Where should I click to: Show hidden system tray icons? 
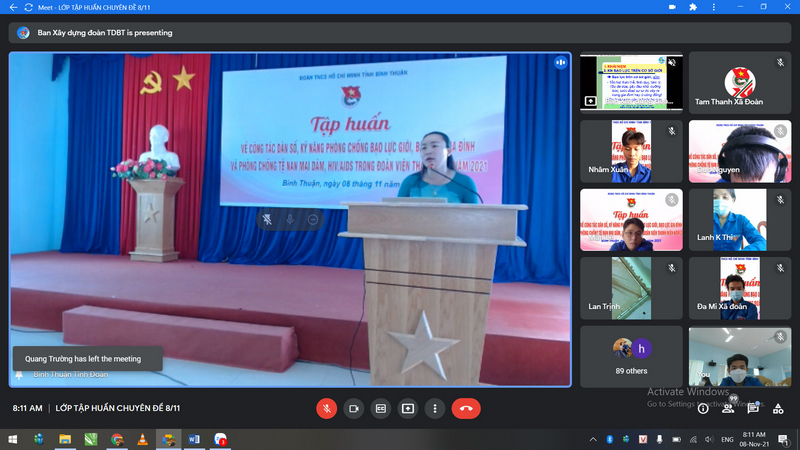pyautogui.click(x=594, y=439)
